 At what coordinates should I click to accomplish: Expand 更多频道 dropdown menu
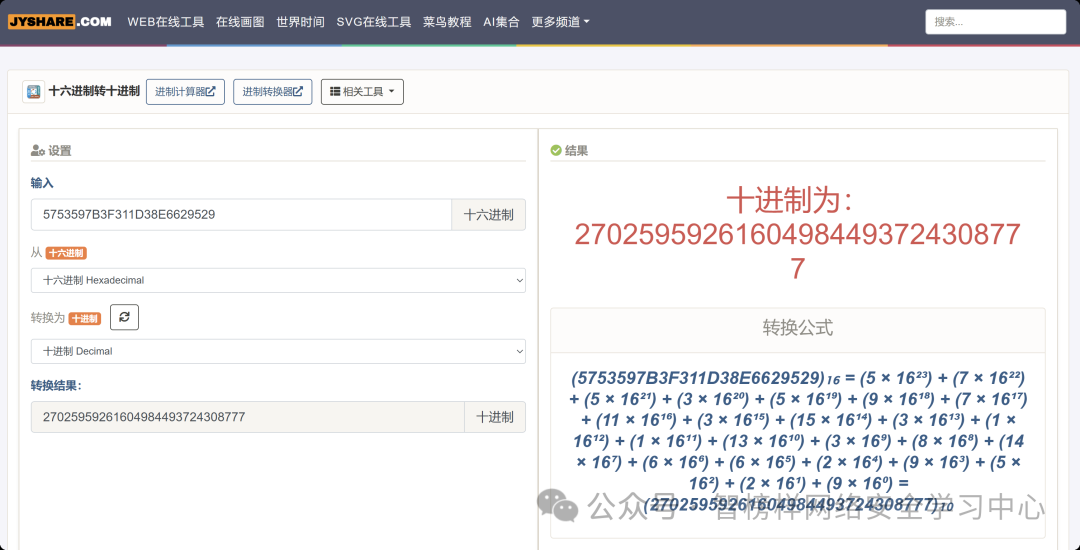pyautogui.click(x=561, y=21)
